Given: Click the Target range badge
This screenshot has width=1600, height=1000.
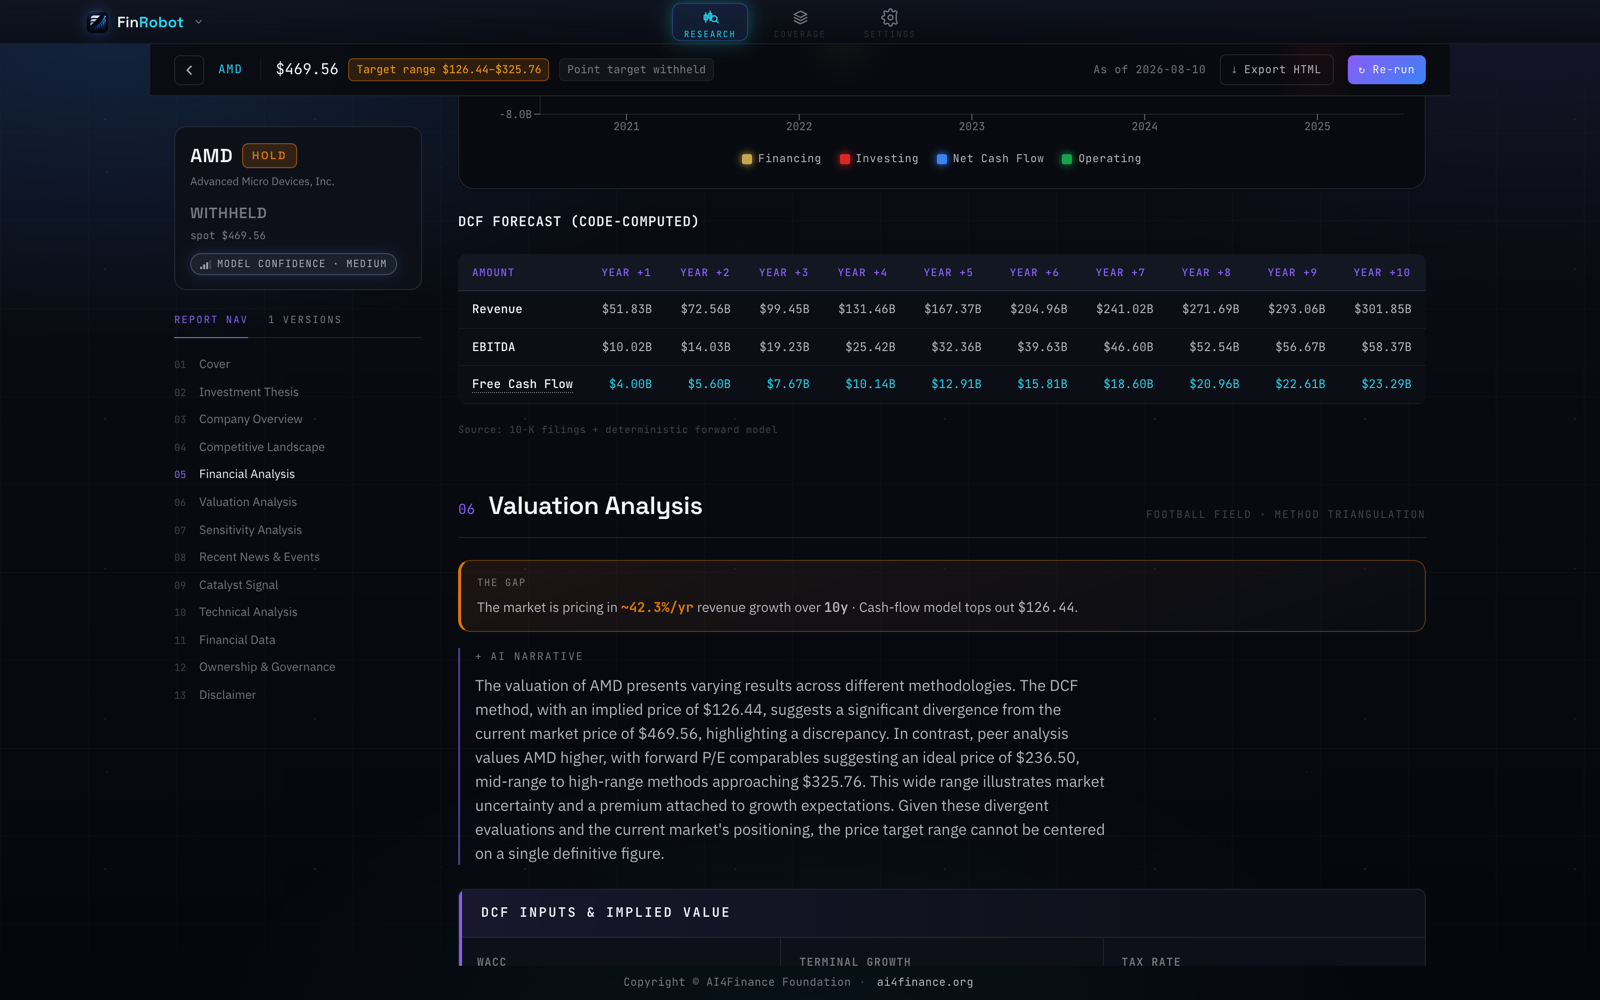Looking at the screenshot, I should [448, 70].
